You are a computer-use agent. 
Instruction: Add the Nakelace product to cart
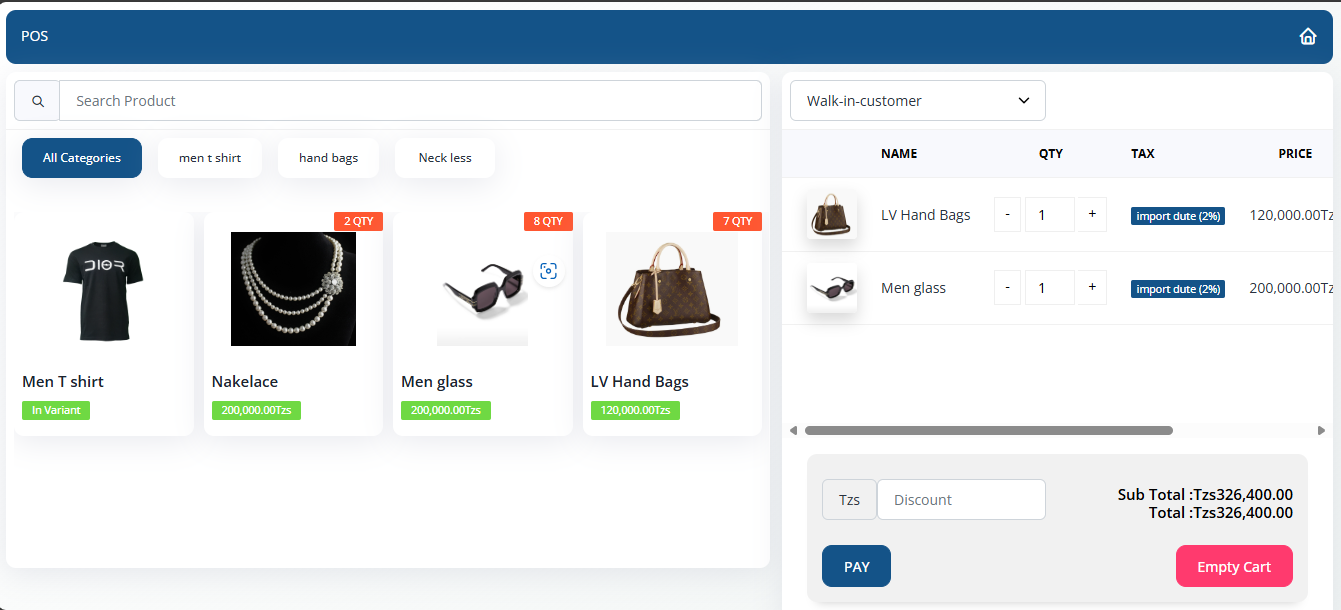coord(293,324)
